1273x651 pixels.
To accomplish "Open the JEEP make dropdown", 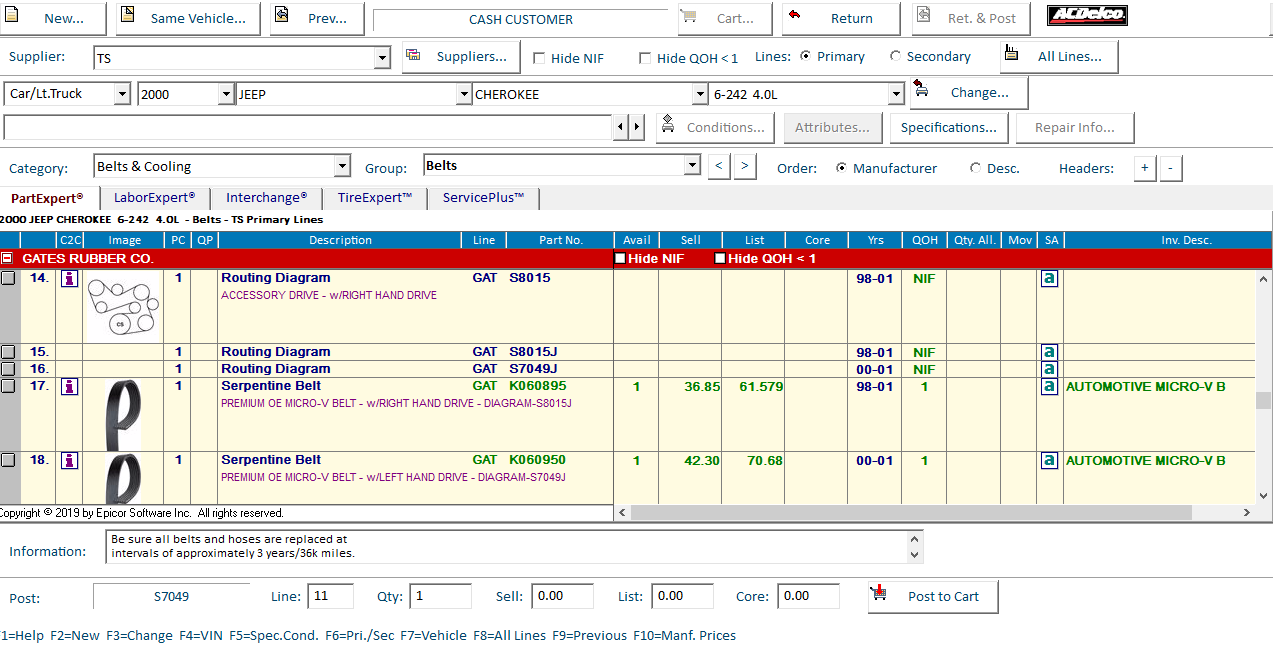I will [x=464, y=94].
